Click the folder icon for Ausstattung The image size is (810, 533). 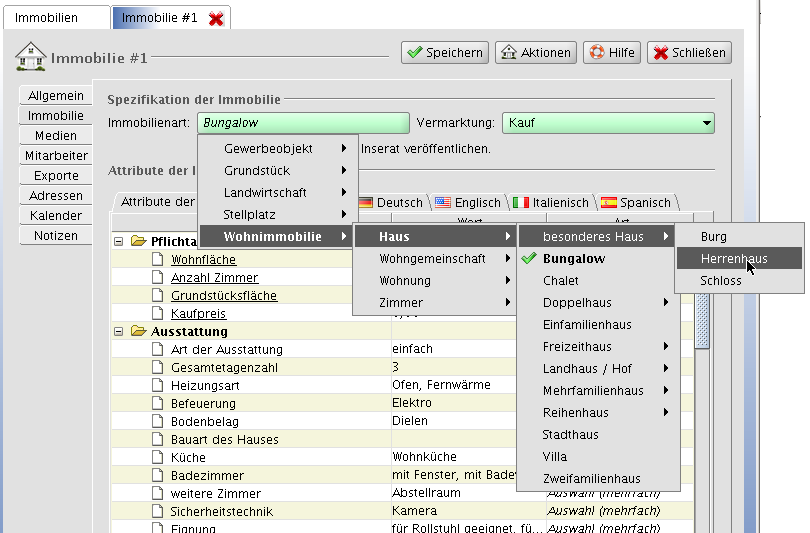coord(138,331)
